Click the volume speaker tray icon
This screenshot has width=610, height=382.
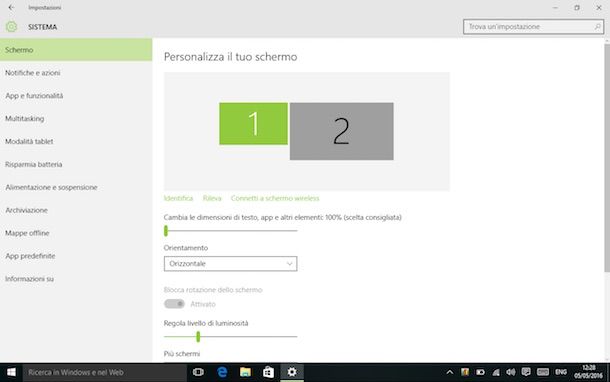510,372
